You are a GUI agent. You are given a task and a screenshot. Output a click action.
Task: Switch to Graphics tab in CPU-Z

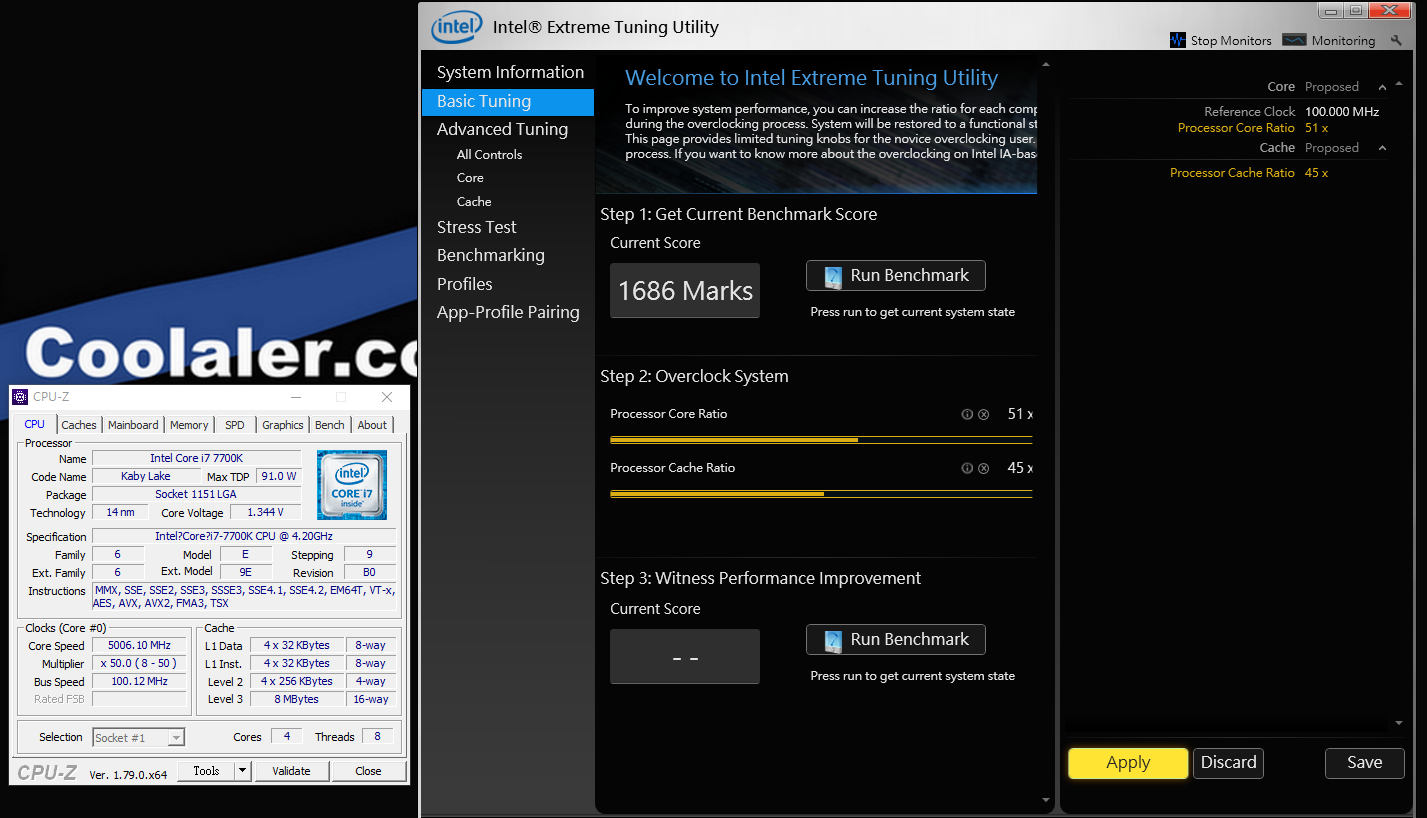283,425
